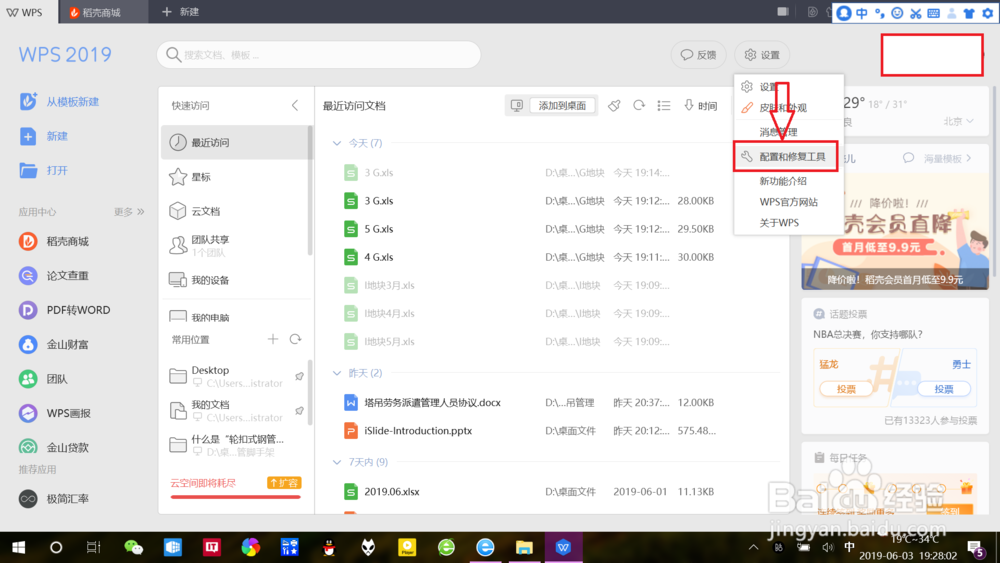Screen dimensions: 1000x563
Task: Open WeChat from the taskbar
Action: pos(133,547)
